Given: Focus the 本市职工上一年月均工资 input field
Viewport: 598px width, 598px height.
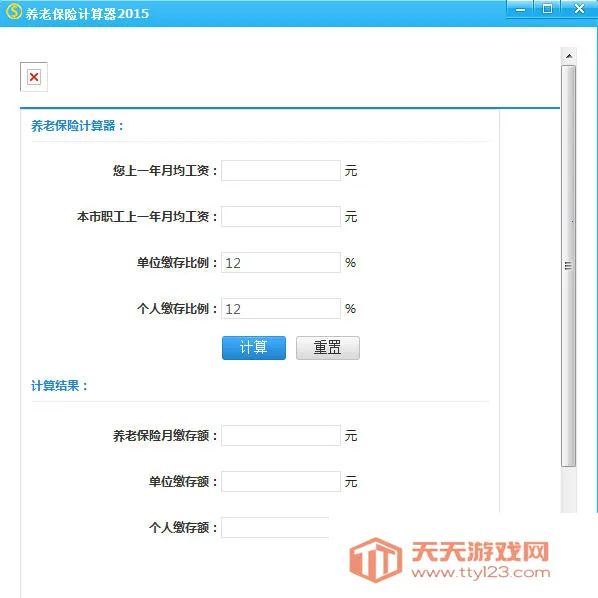Looking at the screenshot, I should coord(281,216).
